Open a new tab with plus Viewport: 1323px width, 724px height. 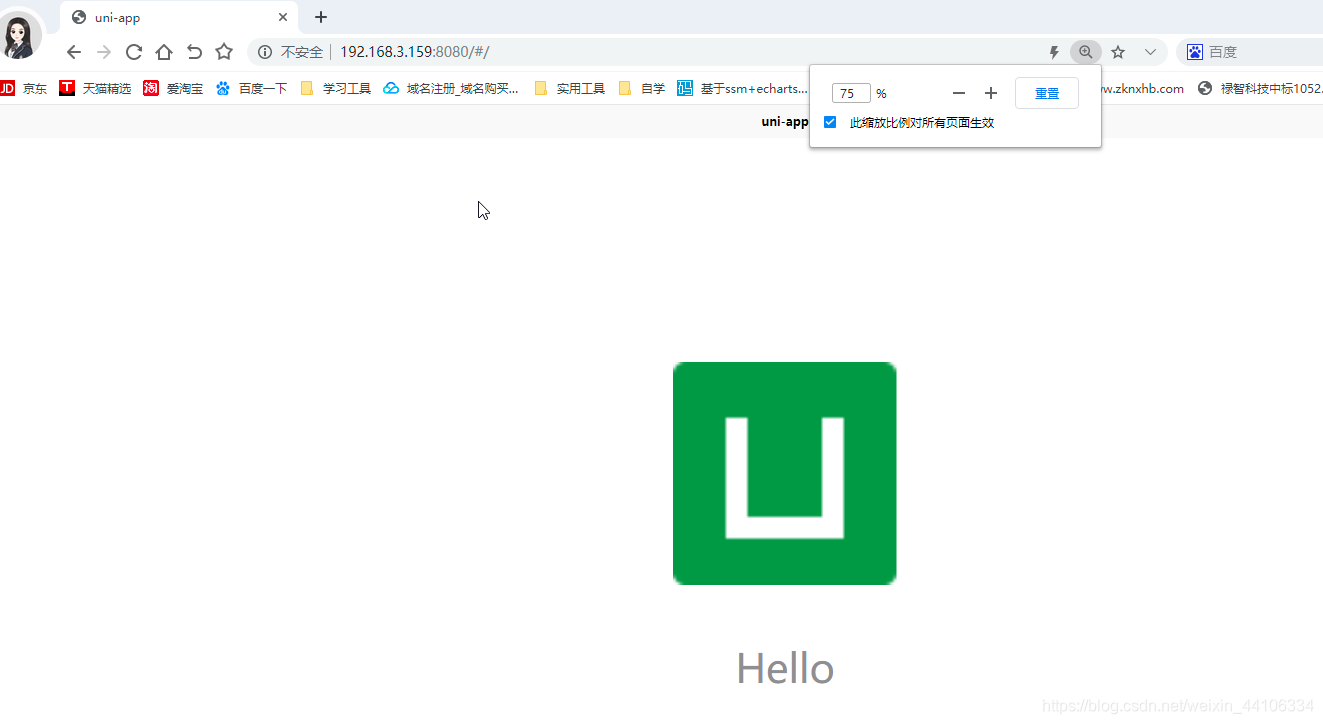click(320, 17)
